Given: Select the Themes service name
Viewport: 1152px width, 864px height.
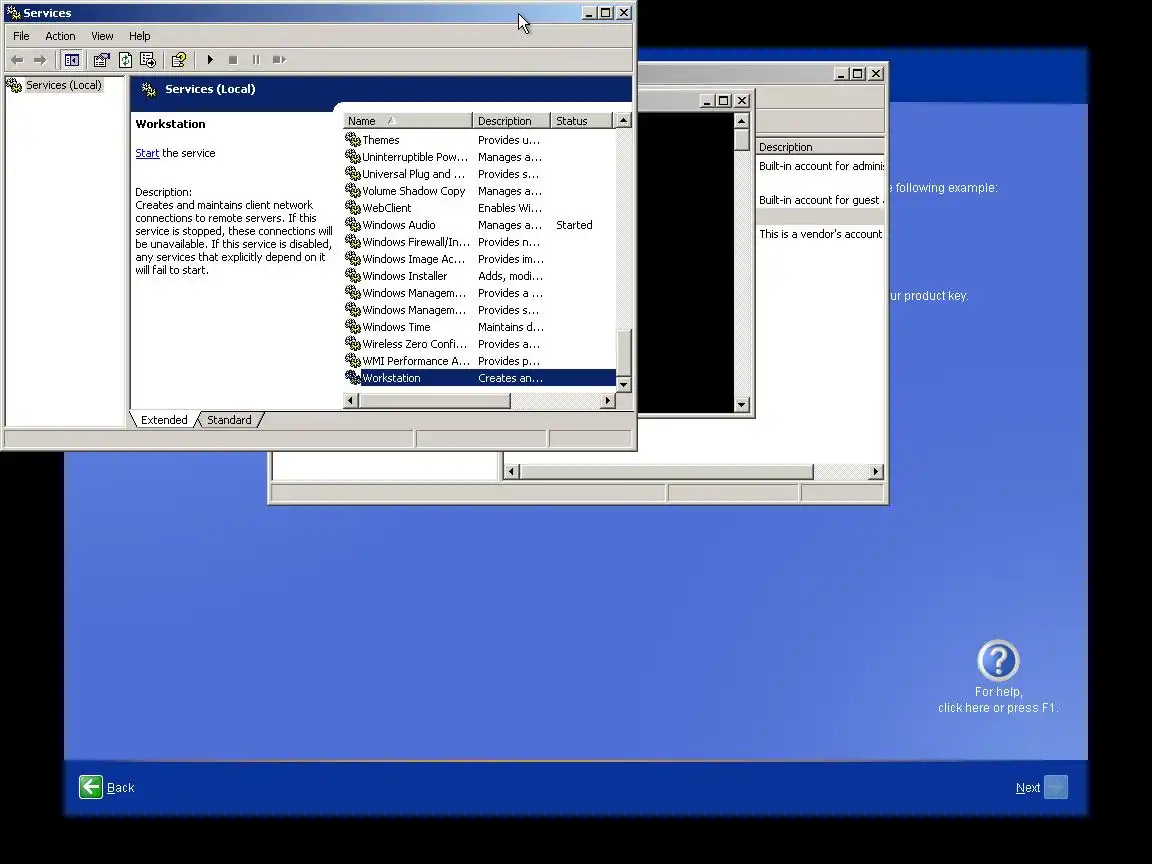Looking at the screenshot, I should (x=381, y=140).
